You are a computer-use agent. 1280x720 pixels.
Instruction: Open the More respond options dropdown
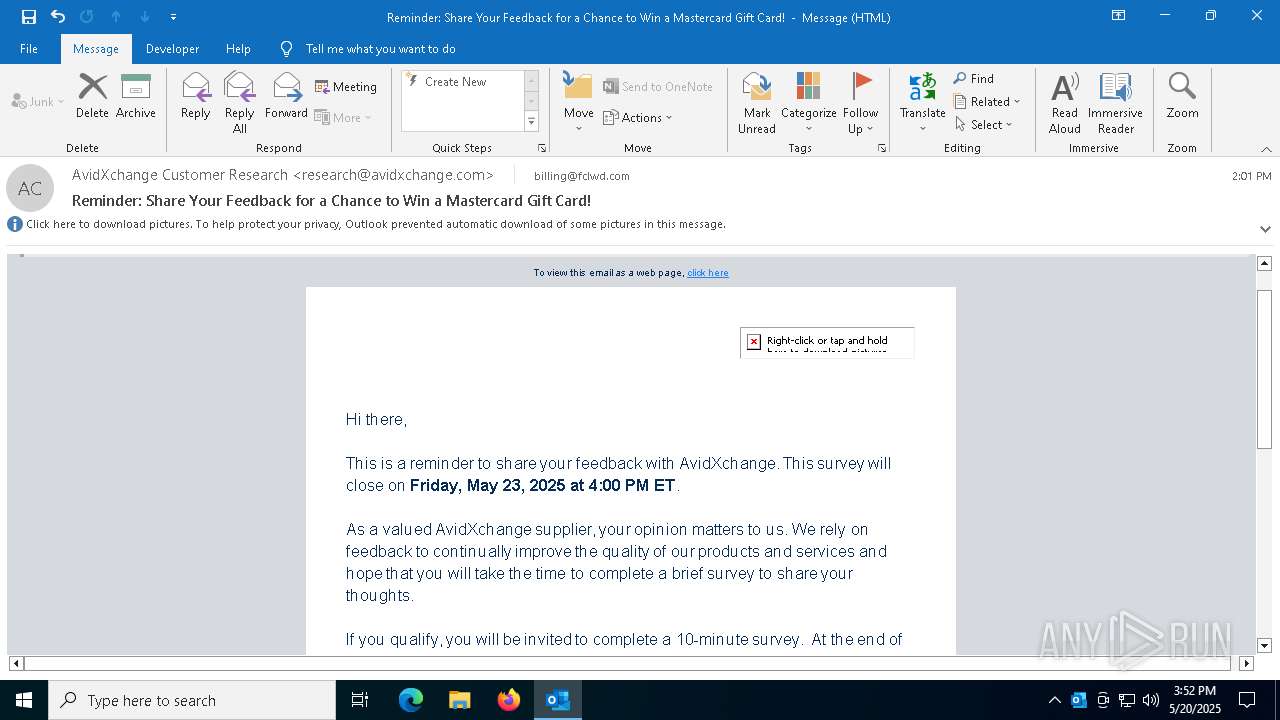(344, 117)
